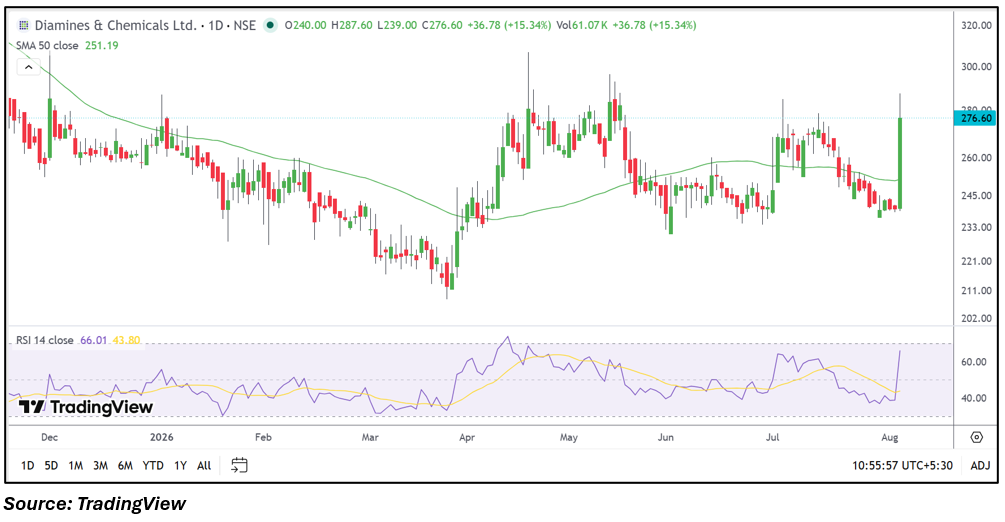Image resolution: width=1005 pixels, height=522 pixels.
Task: Click the Jul label on time axis
Action: (773, 437)
